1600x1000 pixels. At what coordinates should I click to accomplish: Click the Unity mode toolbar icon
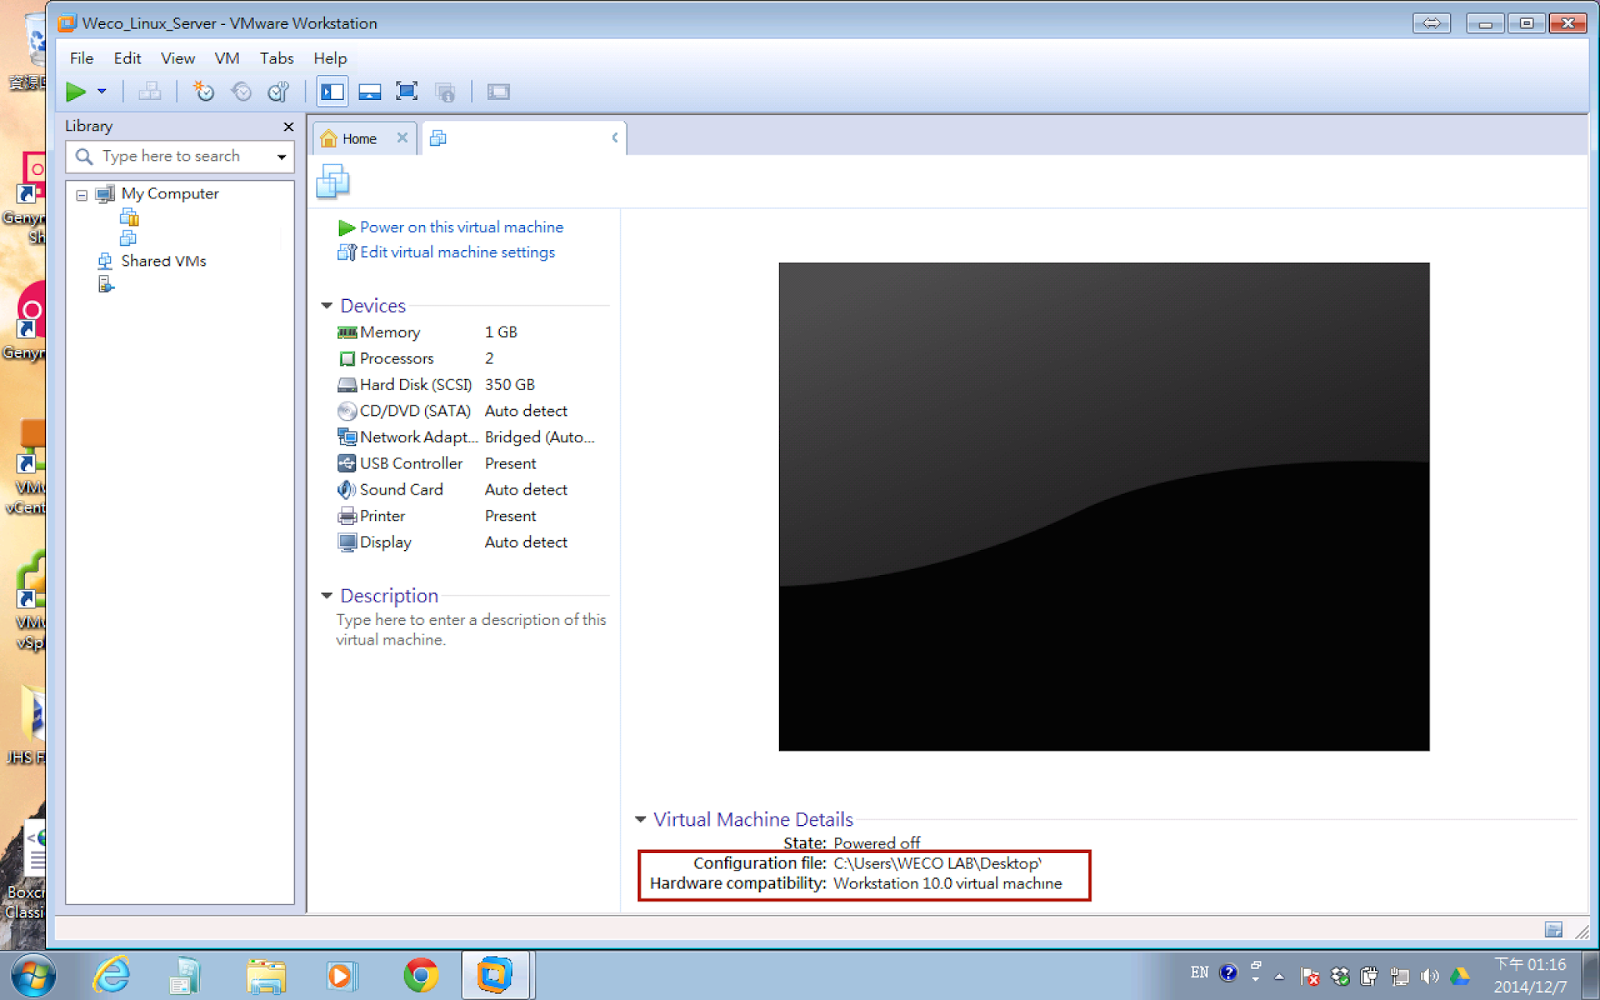[446, 92]
